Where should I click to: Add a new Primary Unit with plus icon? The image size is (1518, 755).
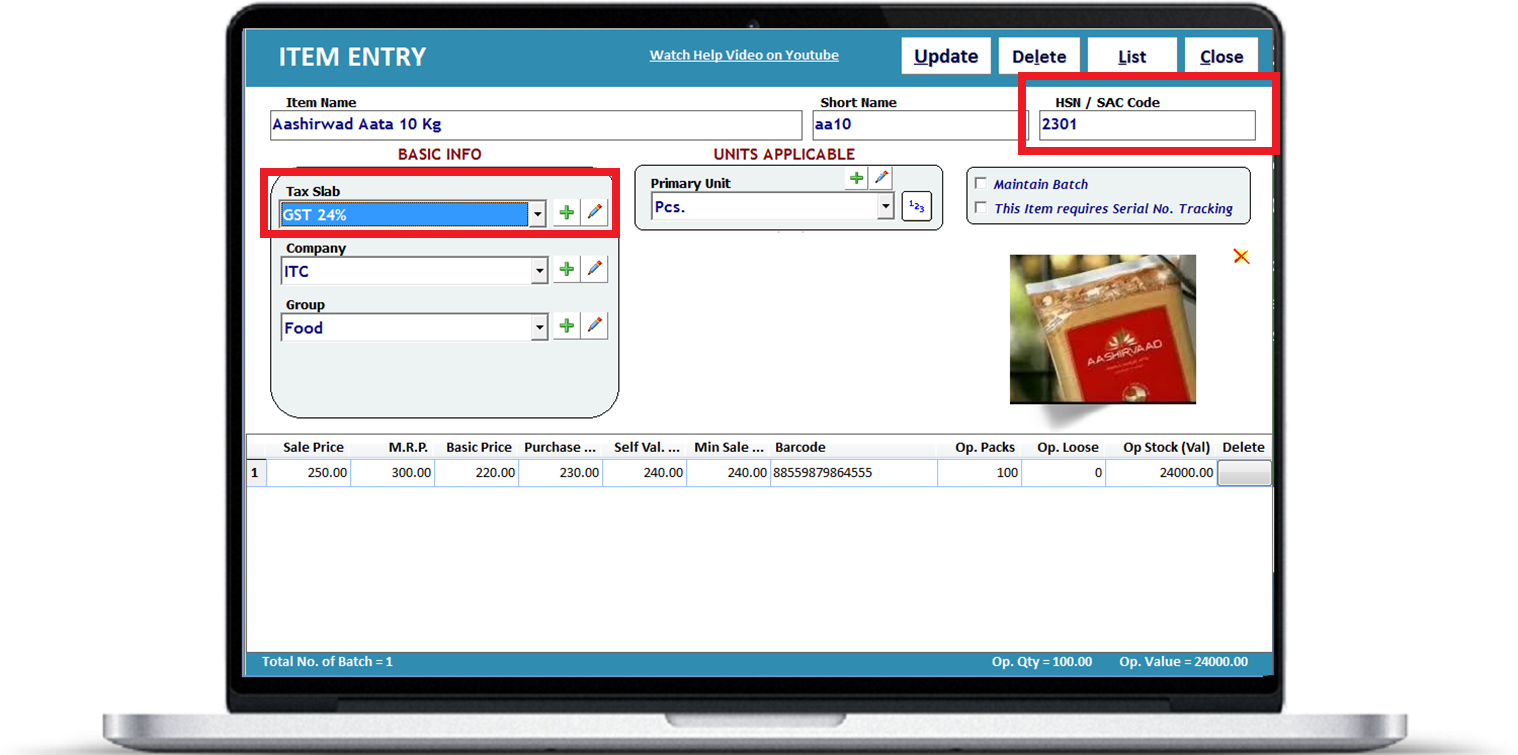coord(857,178)
